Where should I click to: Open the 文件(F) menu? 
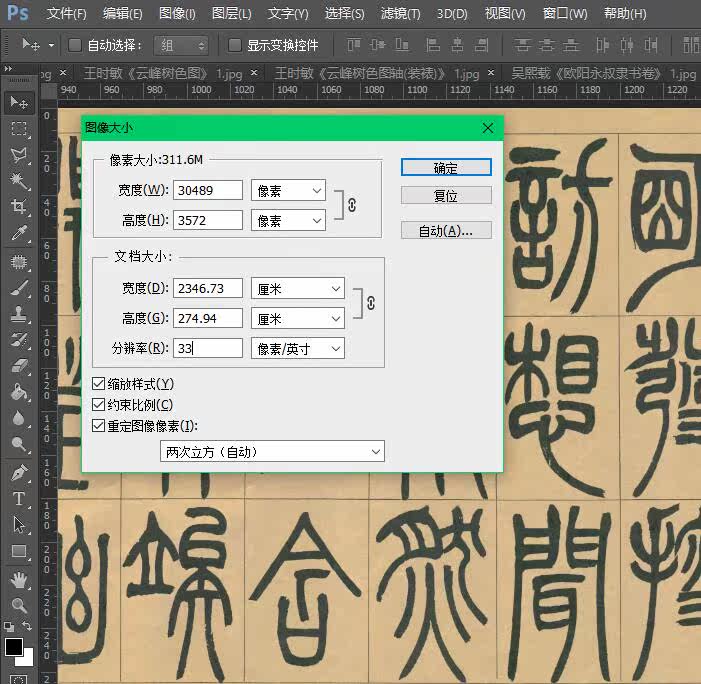coord(67,13)
